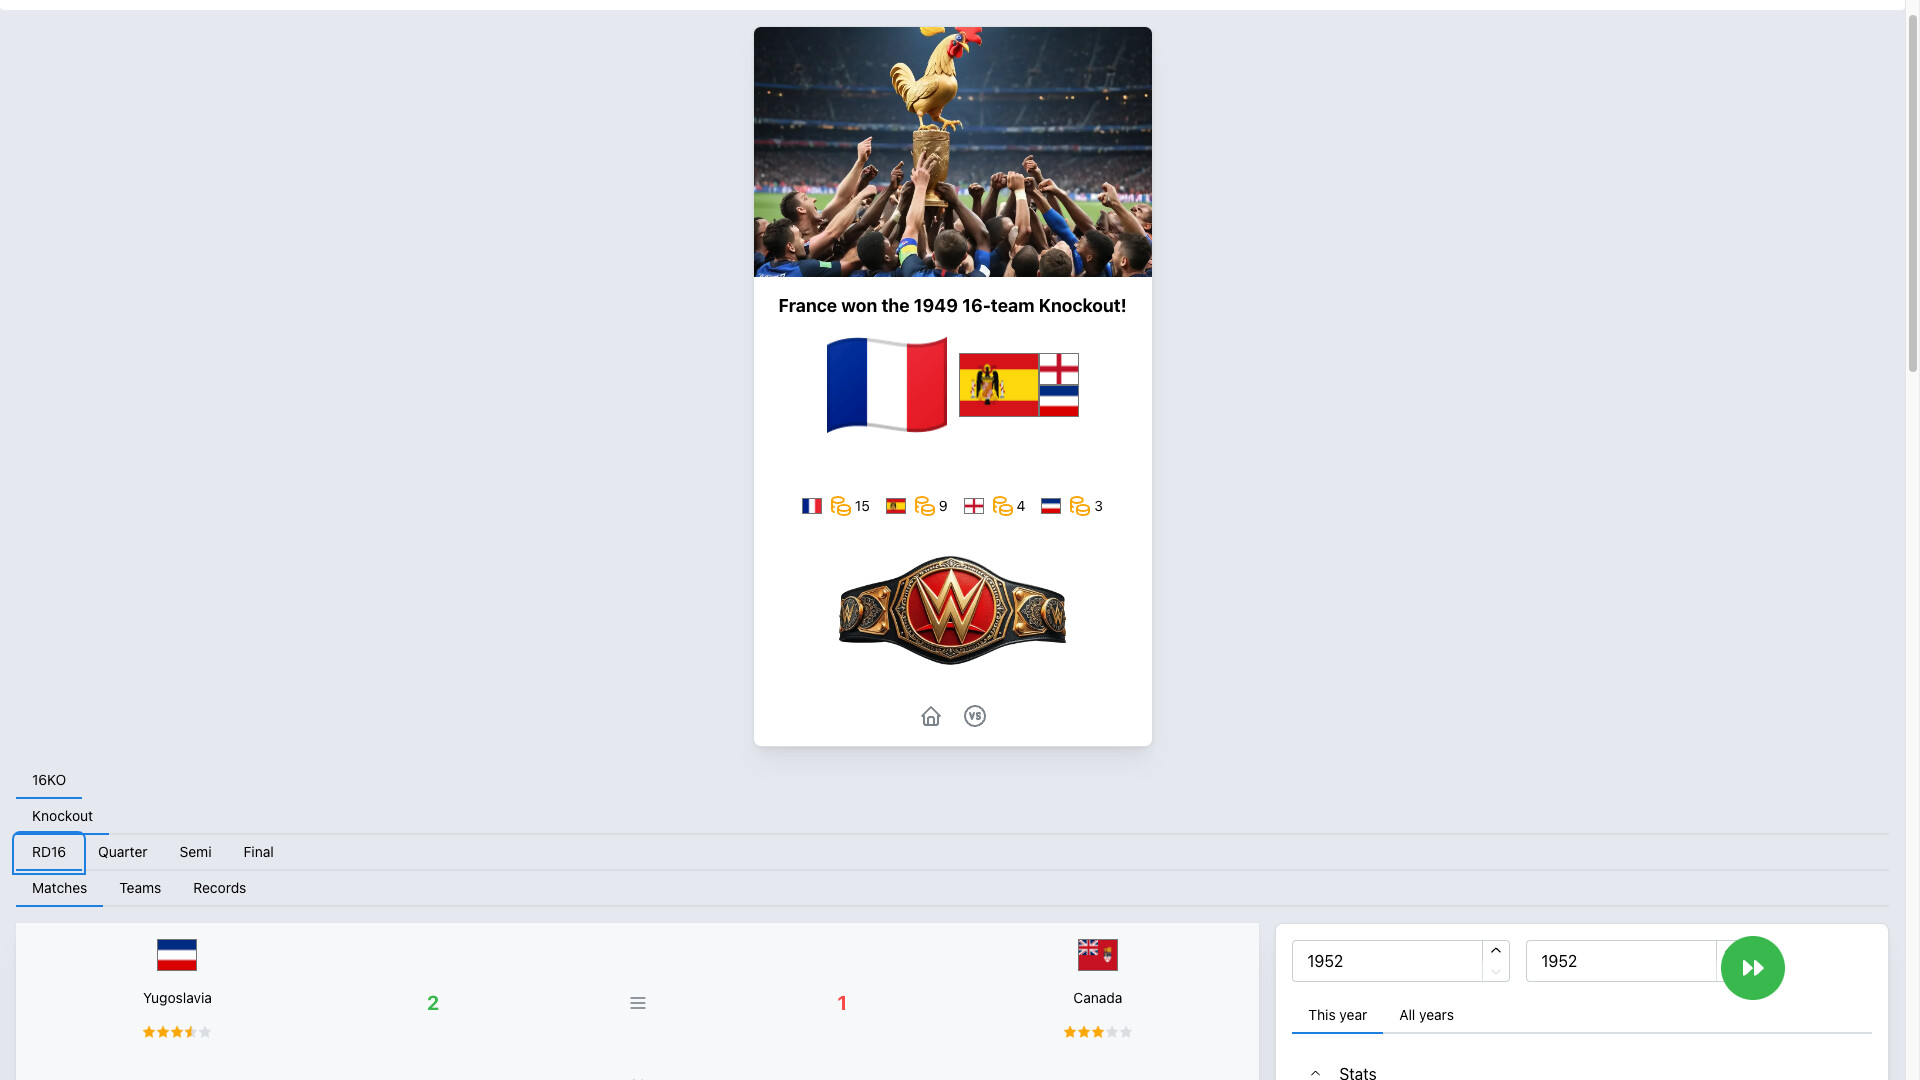Select the Spain runner-up flag
The width and height of the screenshot is (1920, 1080).
tap(999, 385)
